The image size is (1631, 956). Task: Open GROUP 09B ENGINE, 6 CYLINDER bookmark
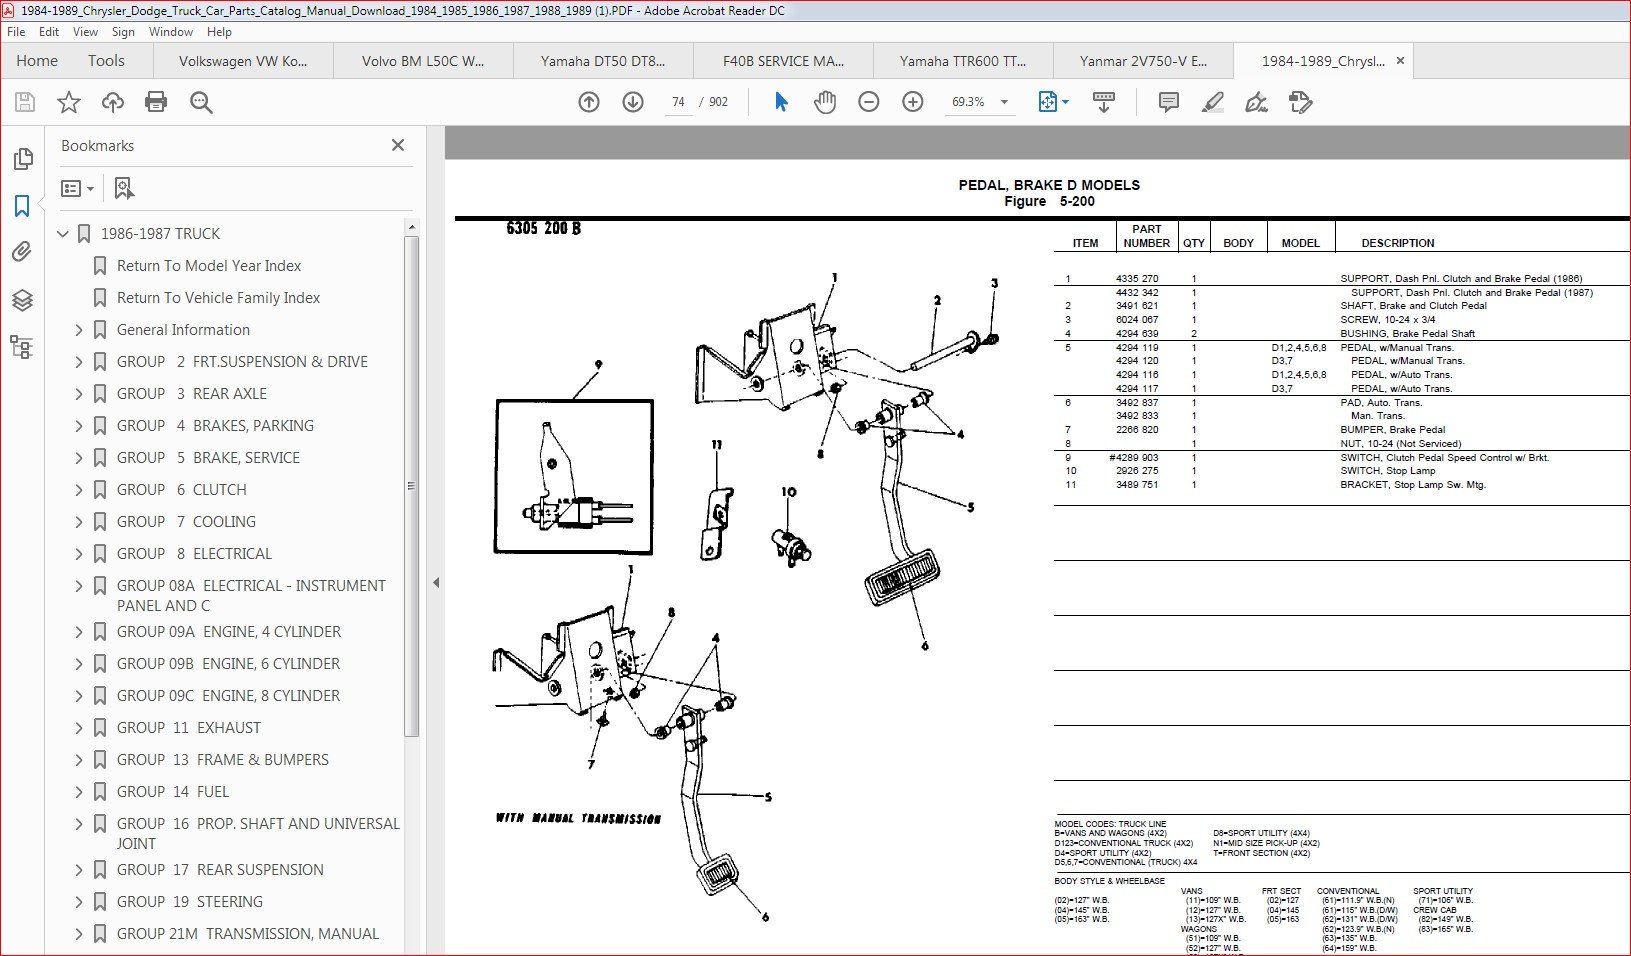pos(228,664)
